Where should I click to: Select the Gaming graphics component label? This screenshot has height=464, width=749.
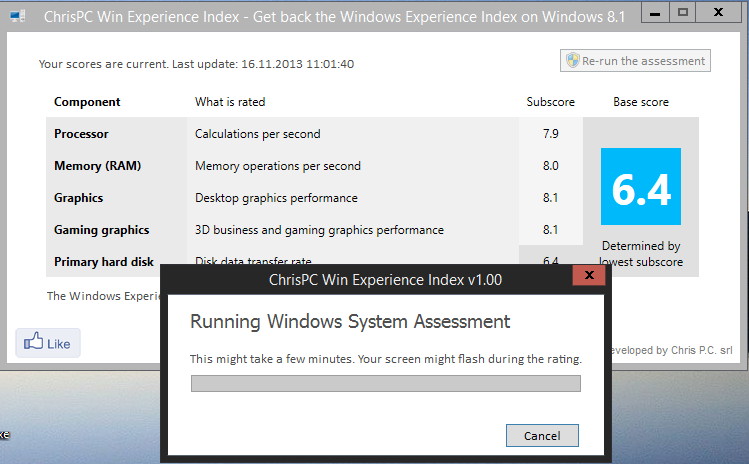102,230
